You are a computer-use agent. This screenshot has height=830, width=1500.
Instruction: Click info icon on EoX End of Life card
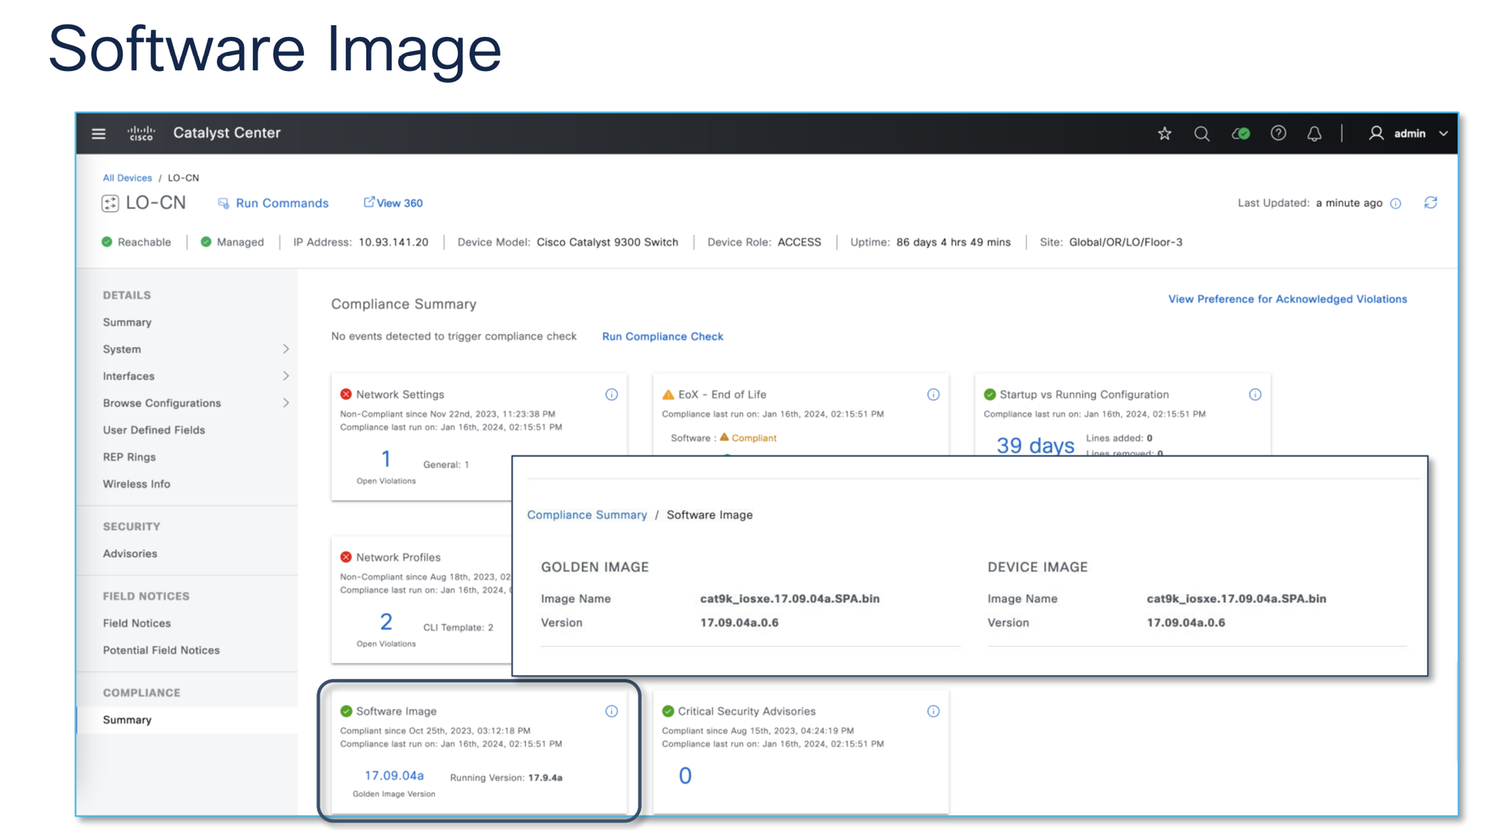click(x=933, y=394)
